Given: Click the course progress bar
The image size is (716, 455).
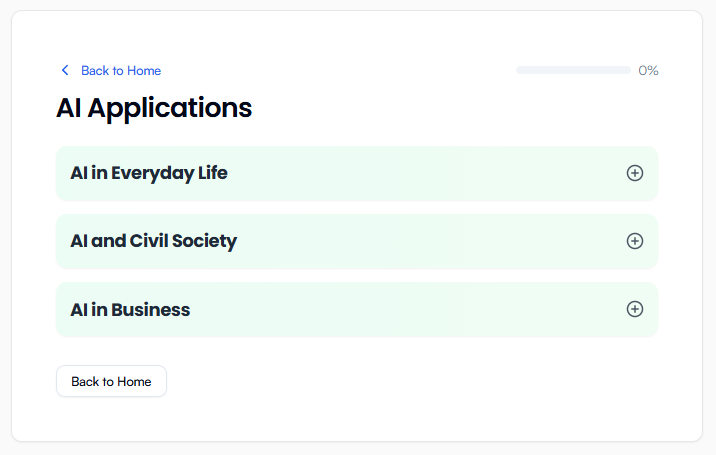Looking at the screenshot, I should (x=572, y=70).
